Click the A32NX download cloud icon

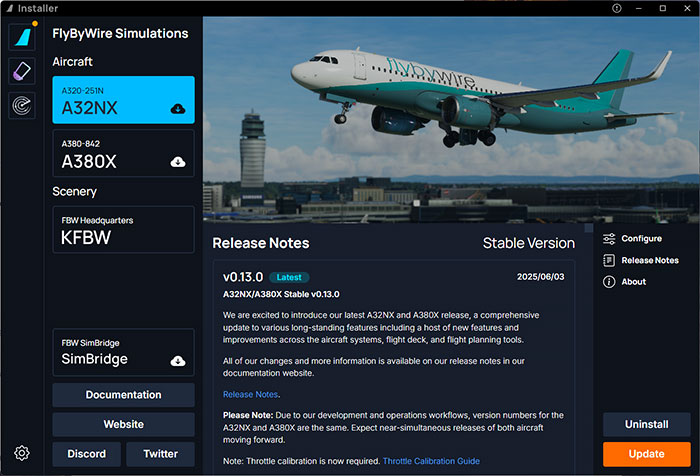[x=178, y=109]
